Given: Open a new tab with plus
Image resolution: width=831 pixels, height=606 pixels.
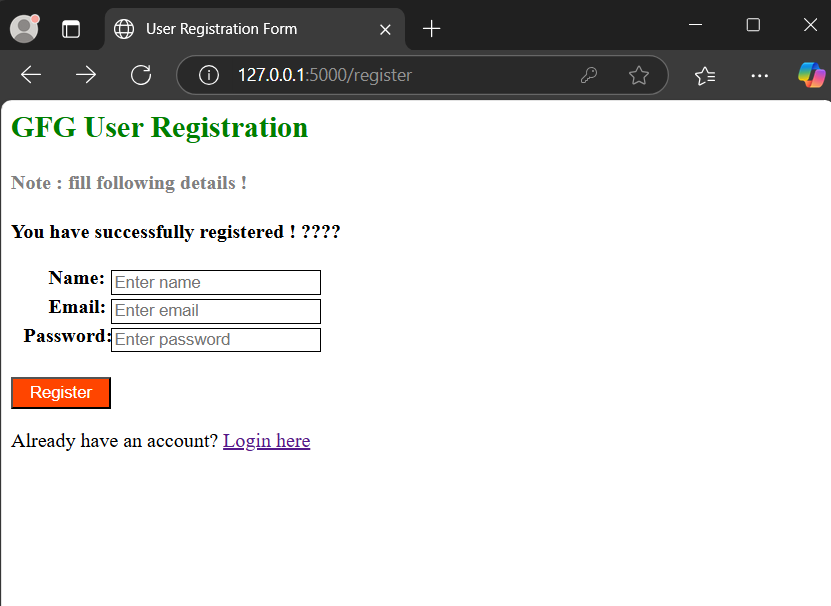Looking at the screenshot, I should [431, 29].
